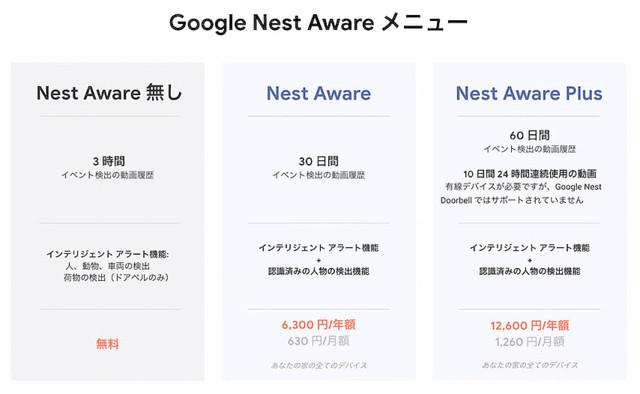Open the Nest Aware Plus plan heading
This screenshot has width=640, height=394.
[529, 93]
